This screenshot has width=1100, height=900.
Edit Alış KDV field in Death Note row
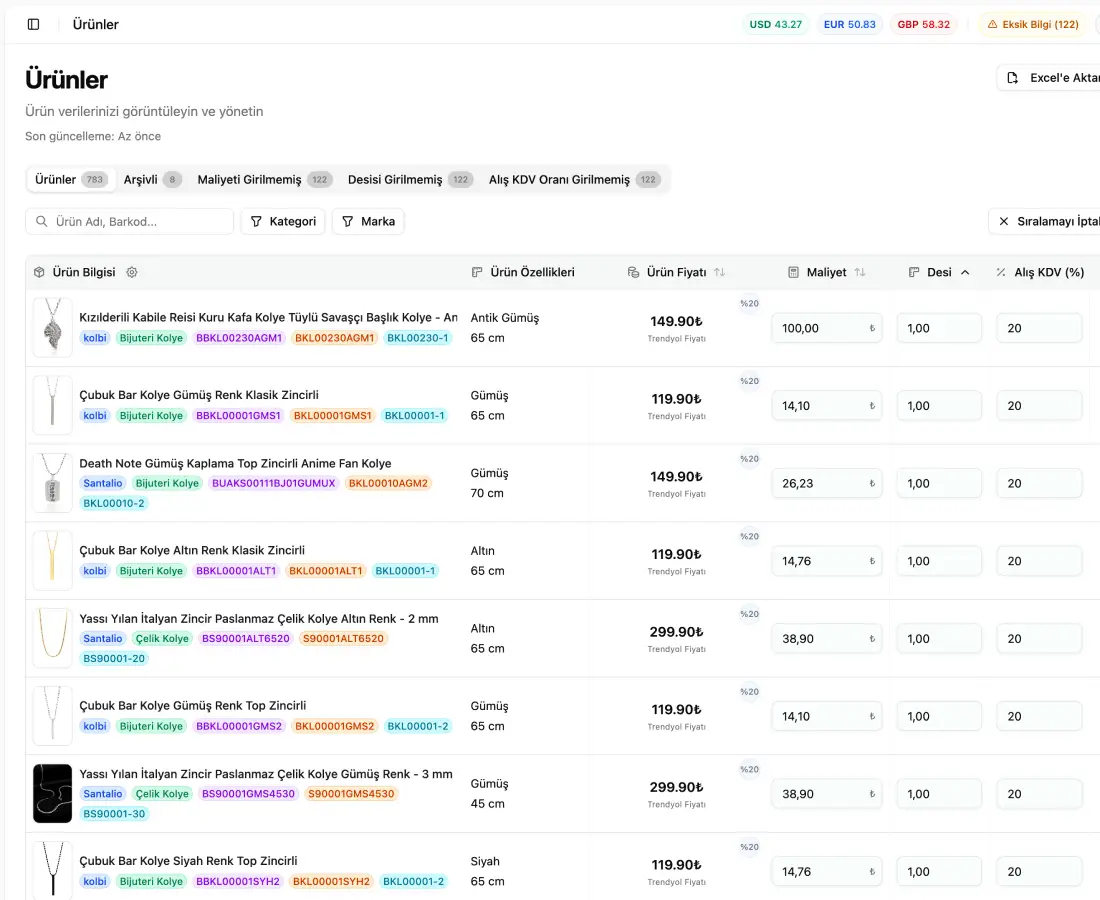pyautogui.click(x=1039, y=483)
